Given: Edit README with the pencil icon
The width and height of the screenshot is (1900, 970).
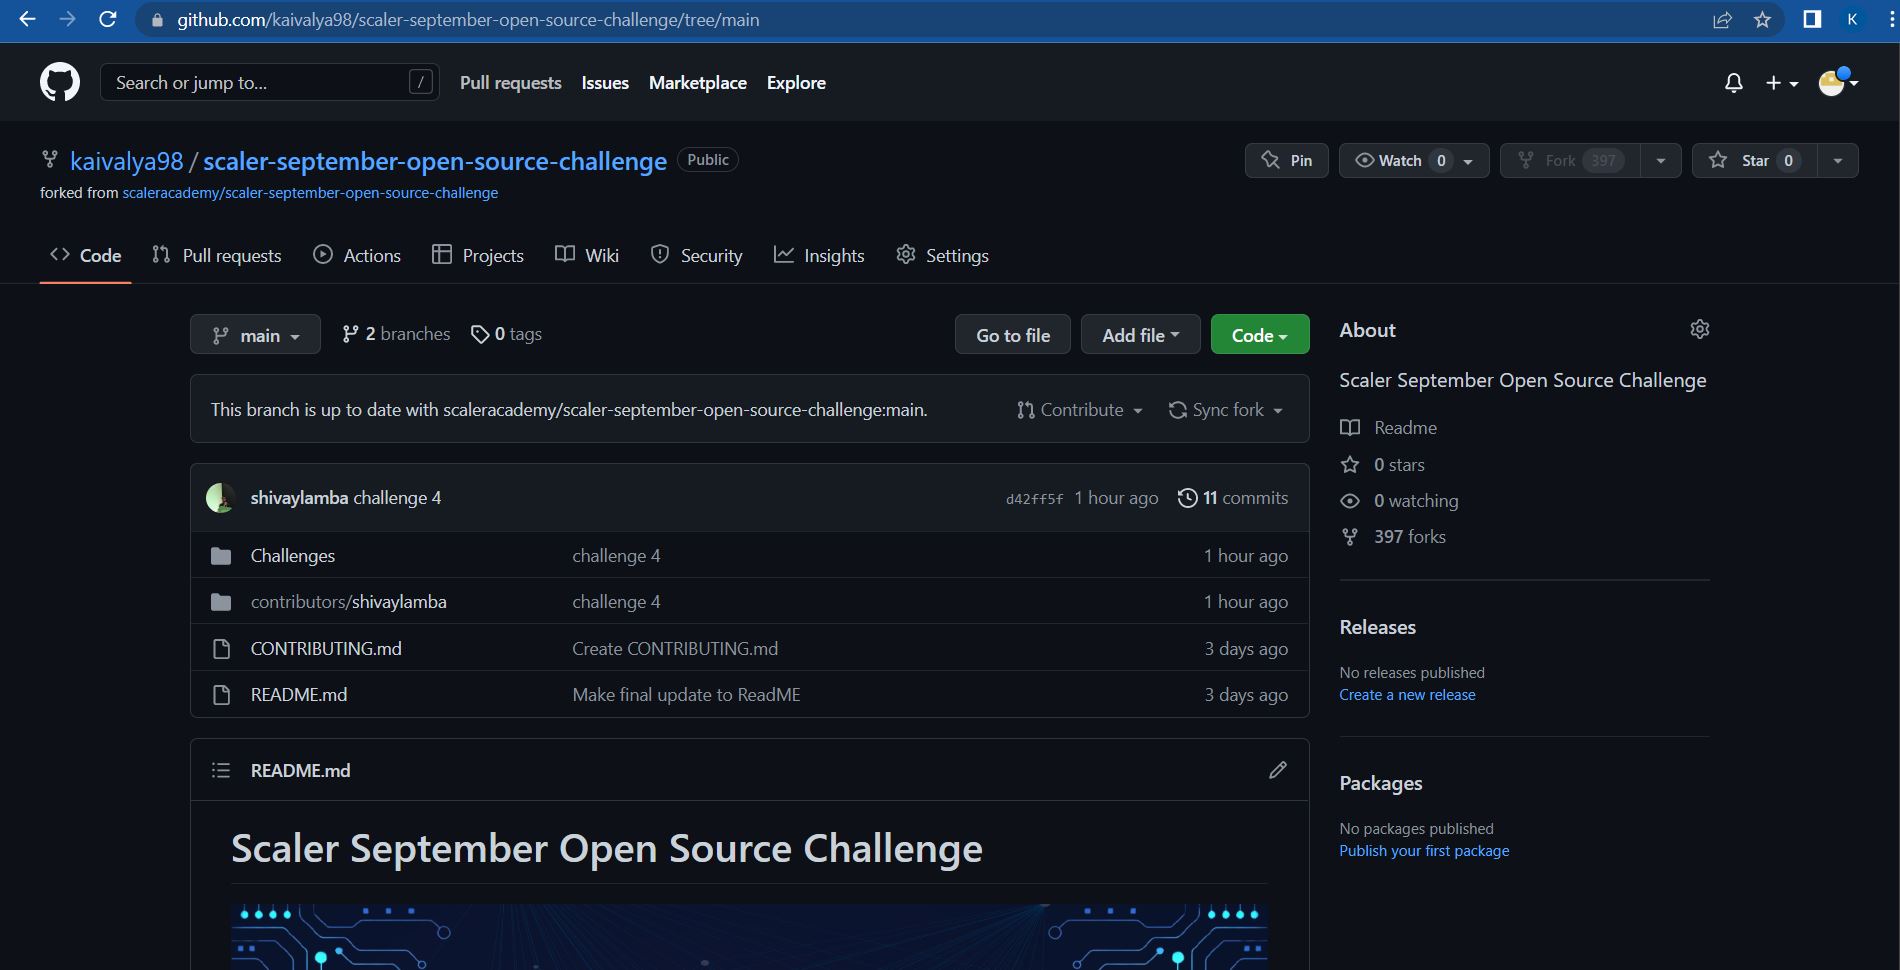Looking at the screenshot, I should click(x=1278, y=770).
